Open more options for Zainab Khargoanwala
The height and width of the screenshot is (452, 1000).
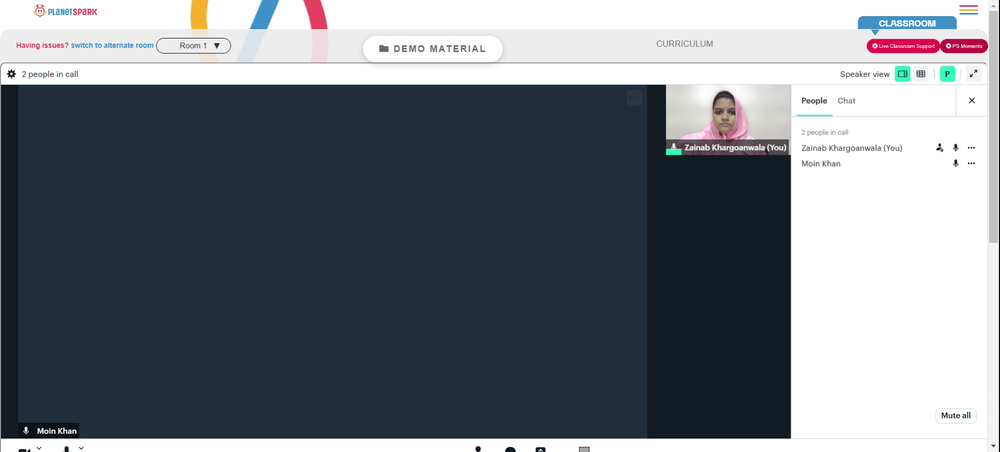tap(971, 148)
